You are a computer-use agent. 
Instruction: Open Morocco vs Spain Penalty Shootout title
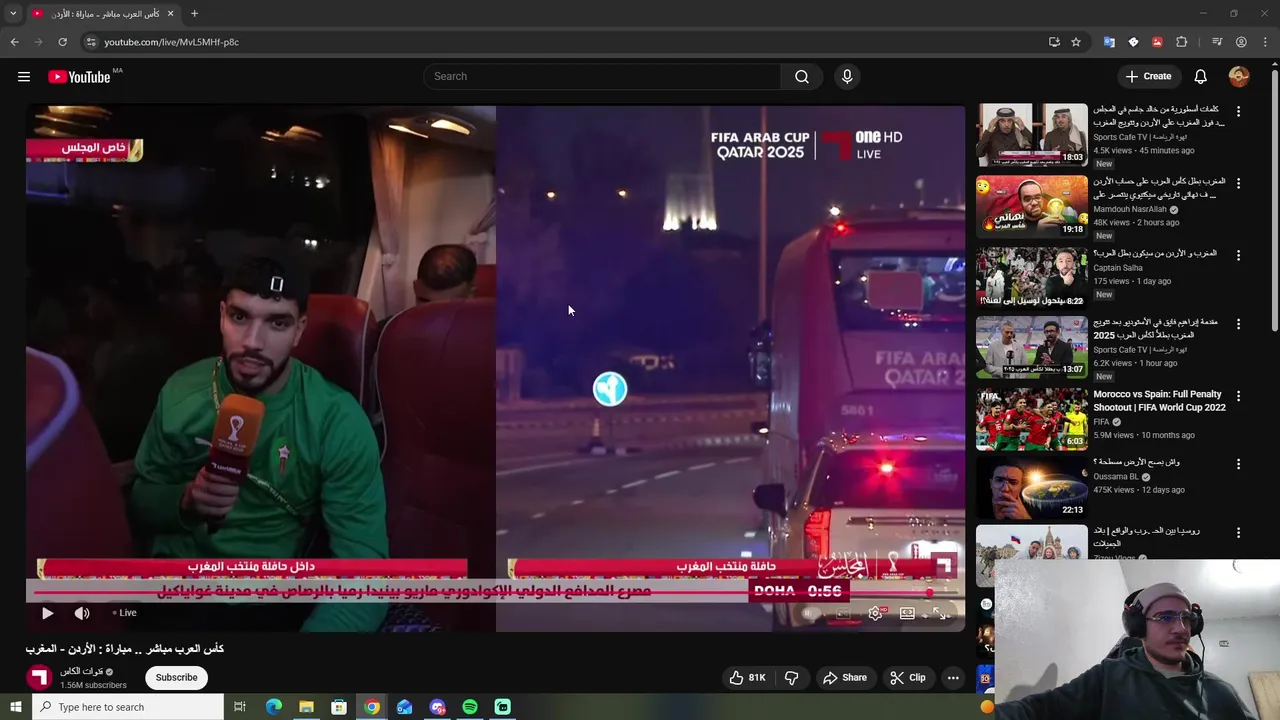click(x=1159, y=401)
